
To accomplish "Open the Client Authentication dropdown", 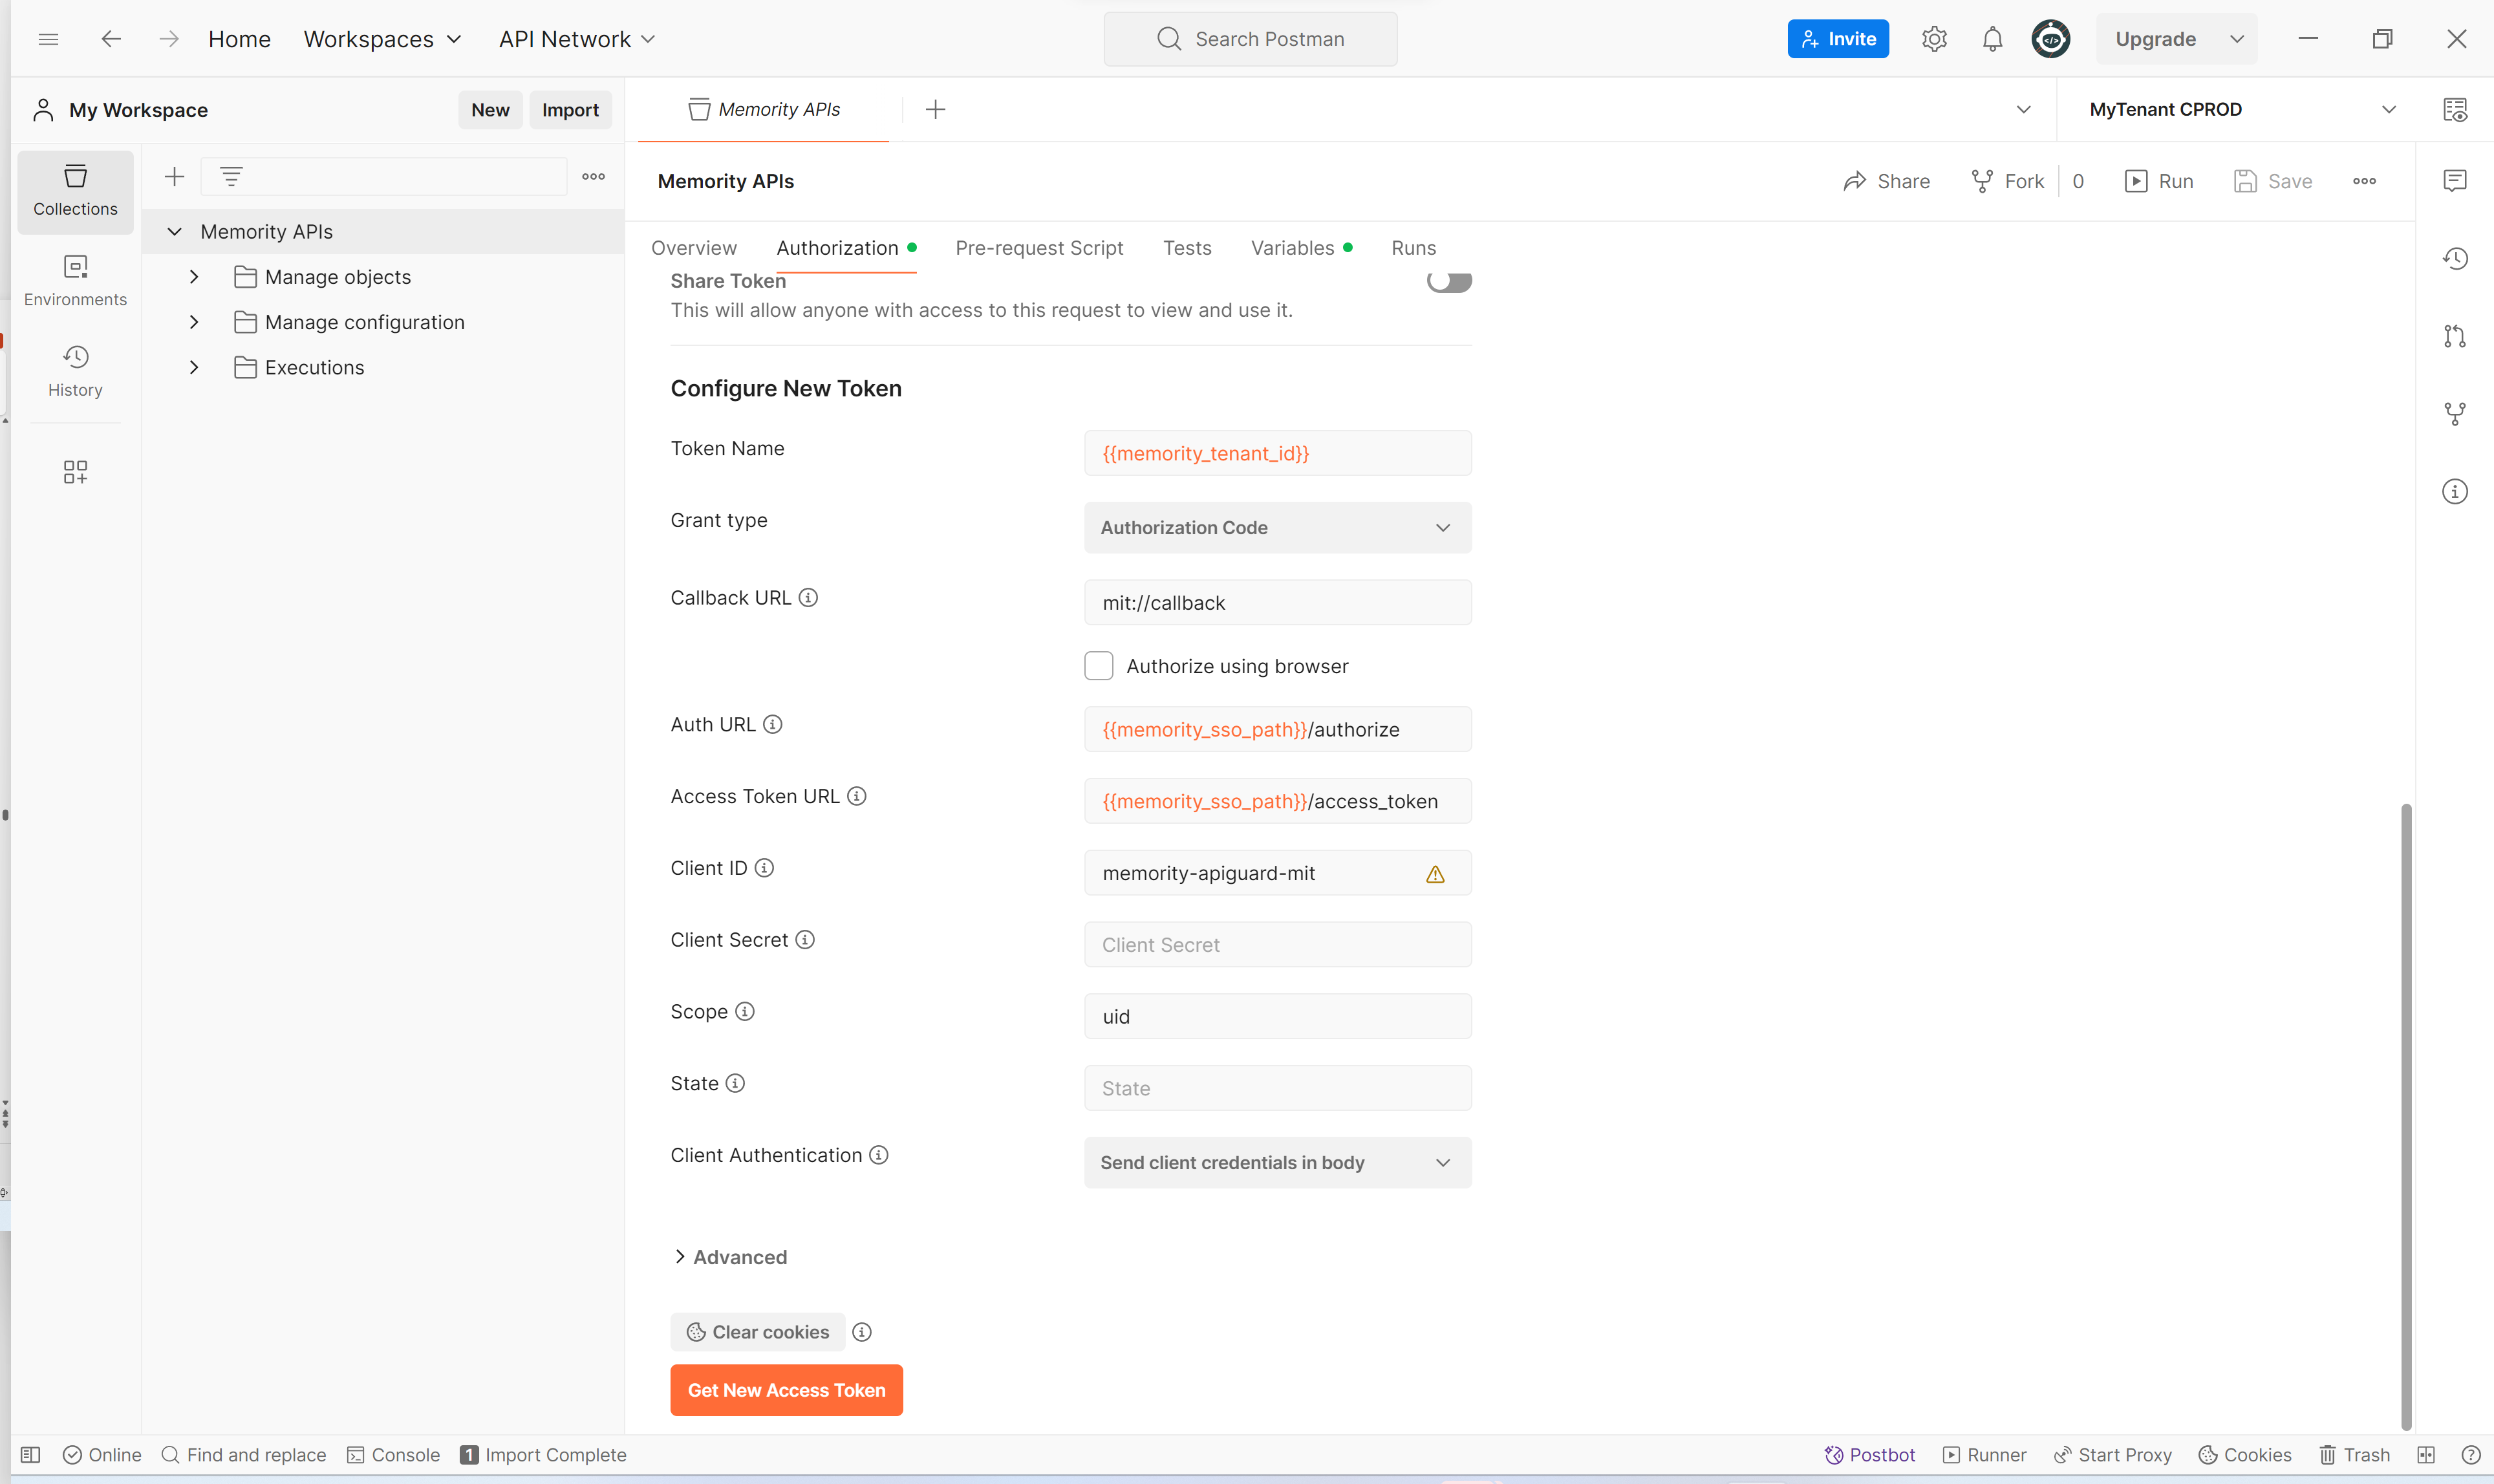I will pyautogui.click(x=1276, y=1162).
